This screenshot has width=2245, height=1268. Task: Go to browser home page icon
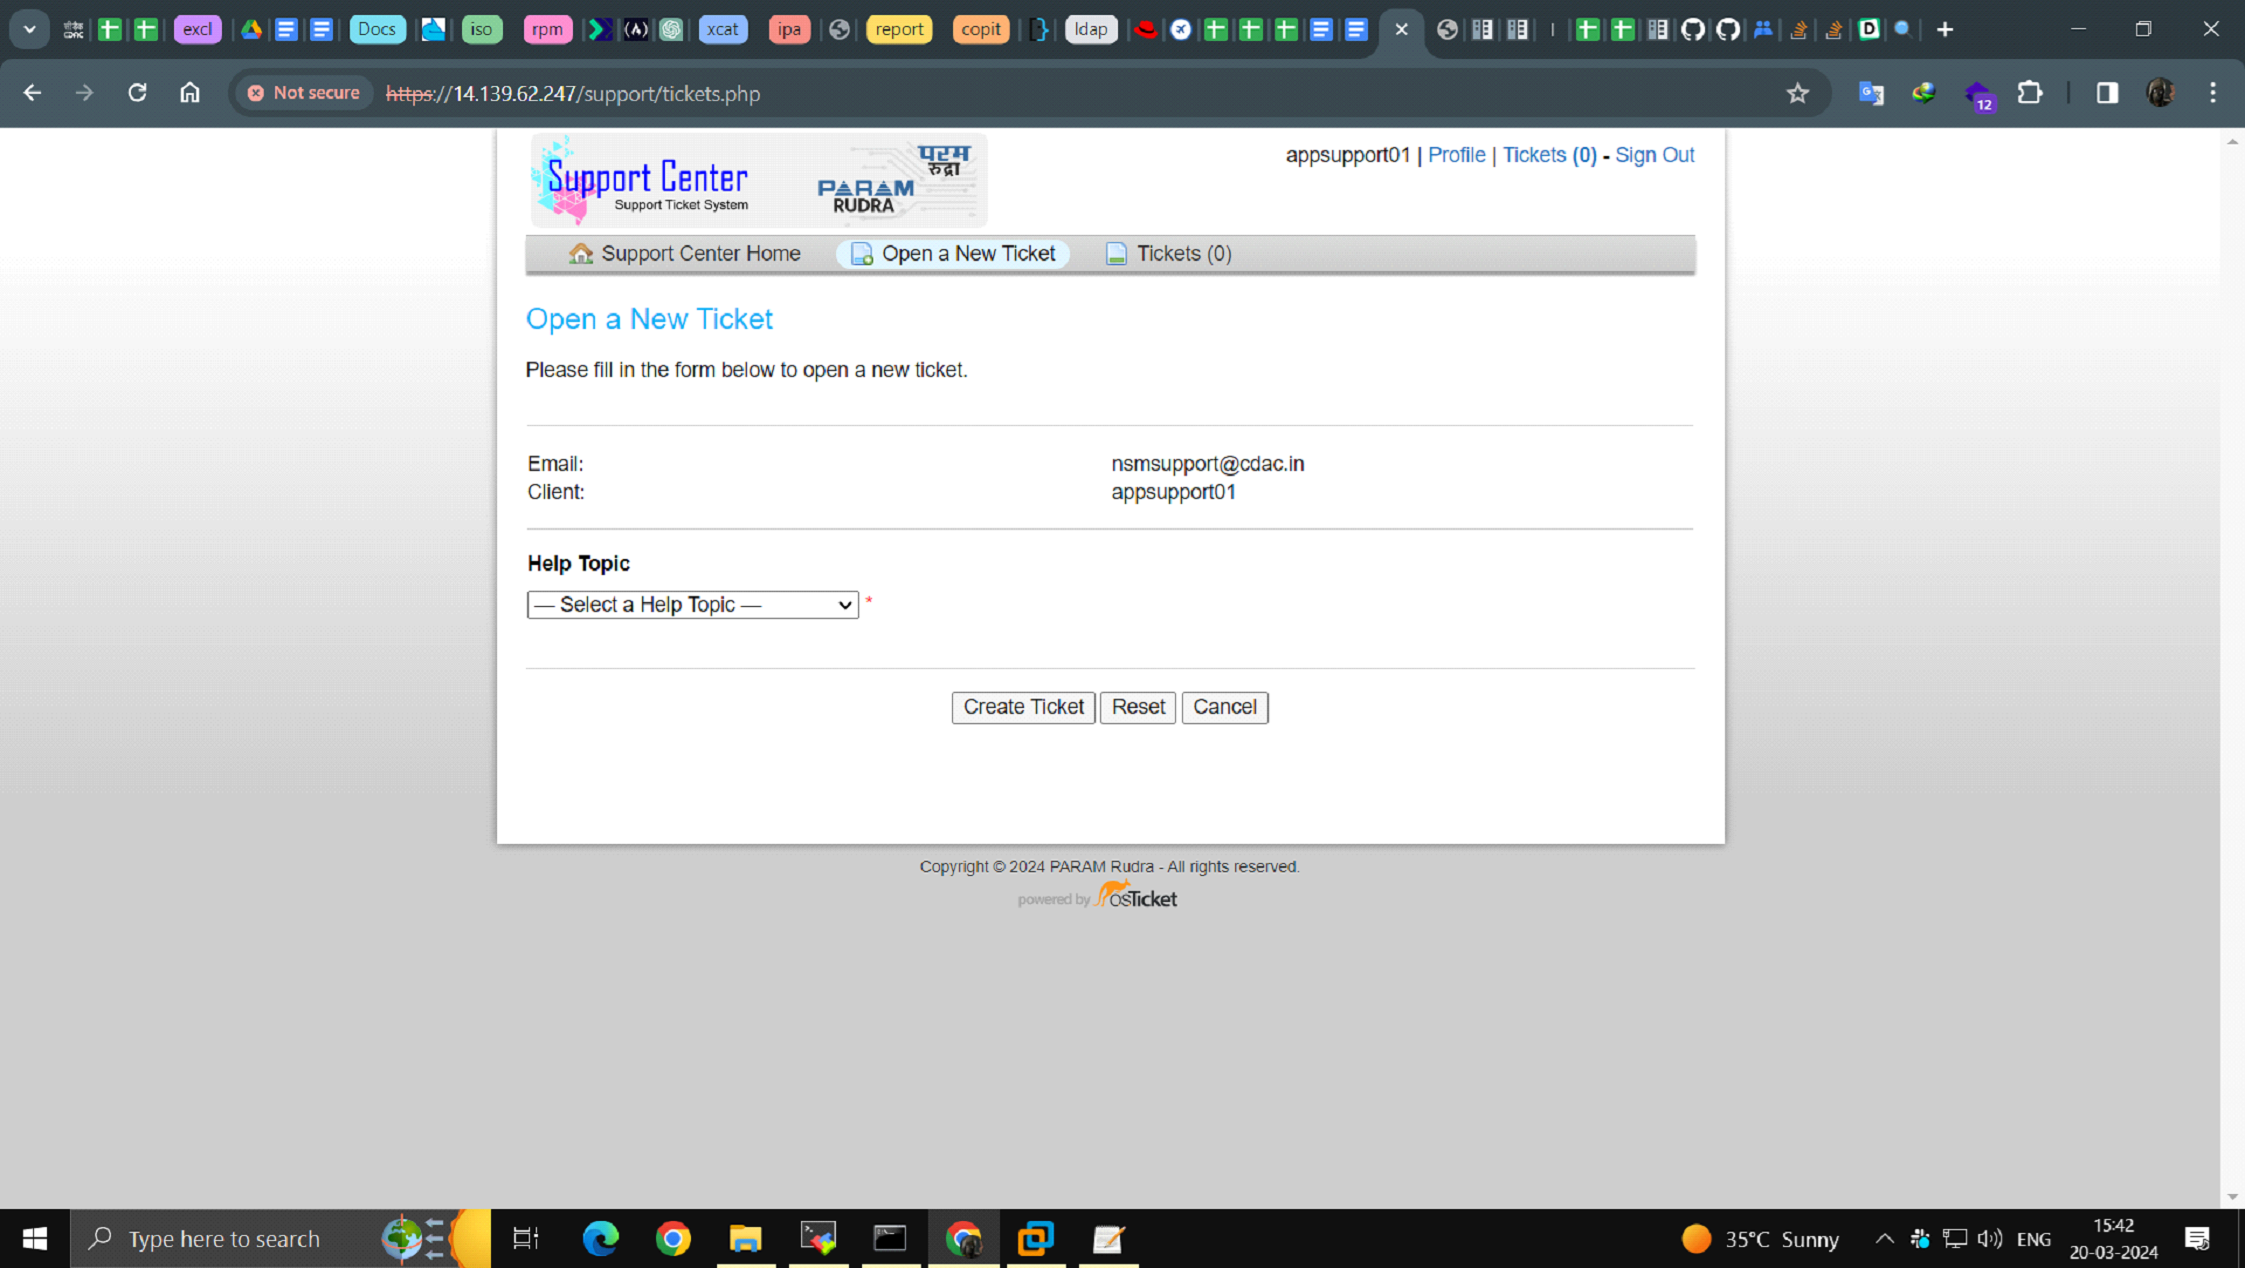point(189,93)
